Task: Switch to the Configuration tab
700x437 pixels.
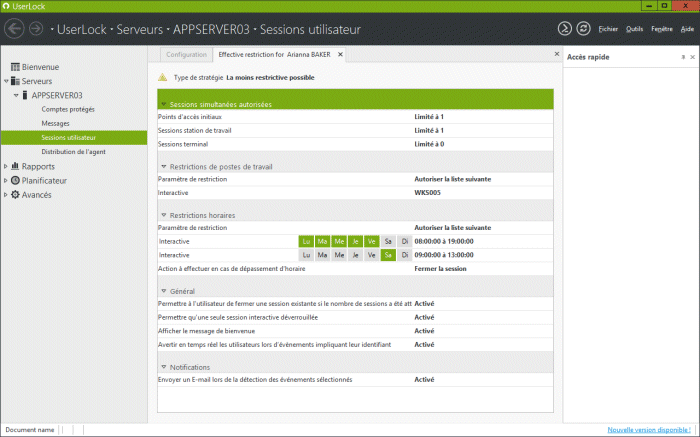Action: pos(186,54)
